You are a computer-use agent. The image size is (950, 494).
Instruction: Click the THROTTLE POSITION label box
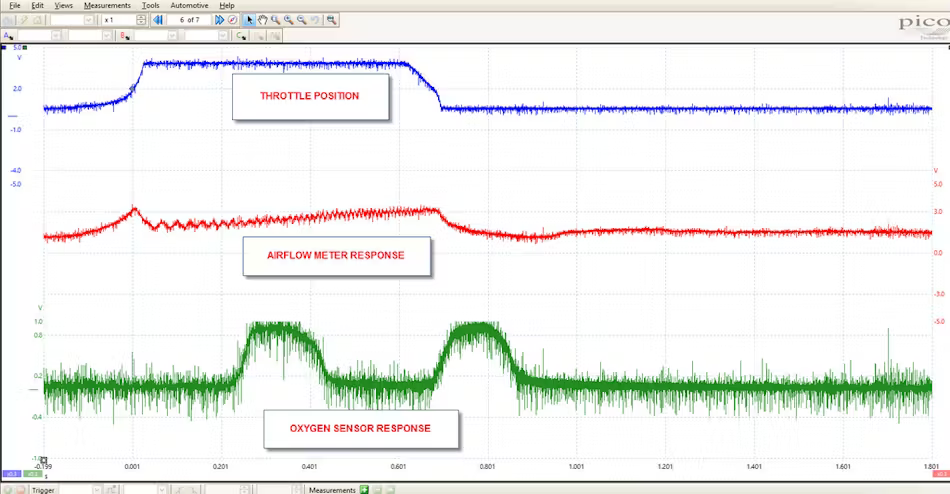click(x=310, y=96)
